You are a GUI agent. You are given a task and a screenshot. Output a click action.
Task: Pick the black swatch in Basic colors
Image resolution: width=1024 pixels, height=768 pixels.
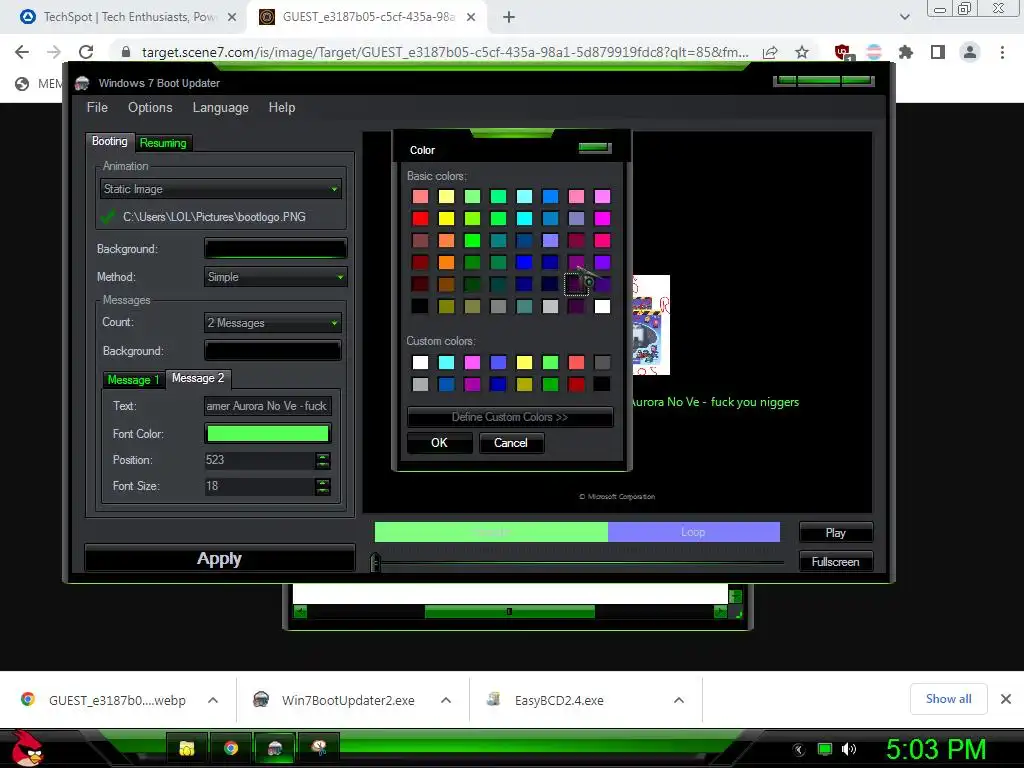(x=421, y=306)
